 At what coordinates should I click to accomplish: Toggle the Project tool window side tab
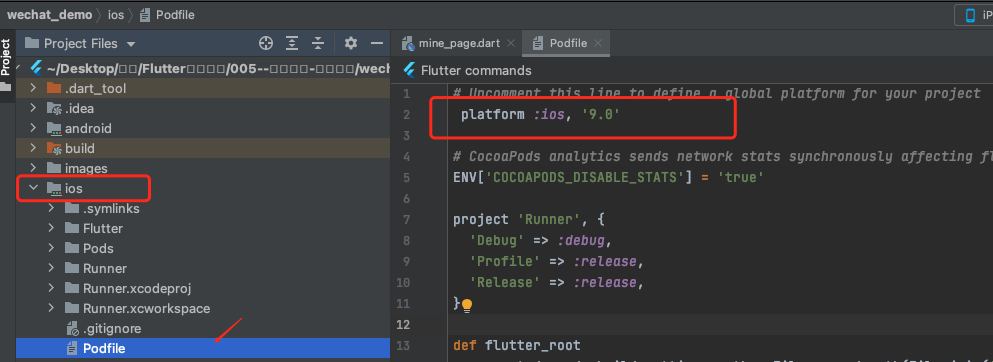click(x=6, y=58)
